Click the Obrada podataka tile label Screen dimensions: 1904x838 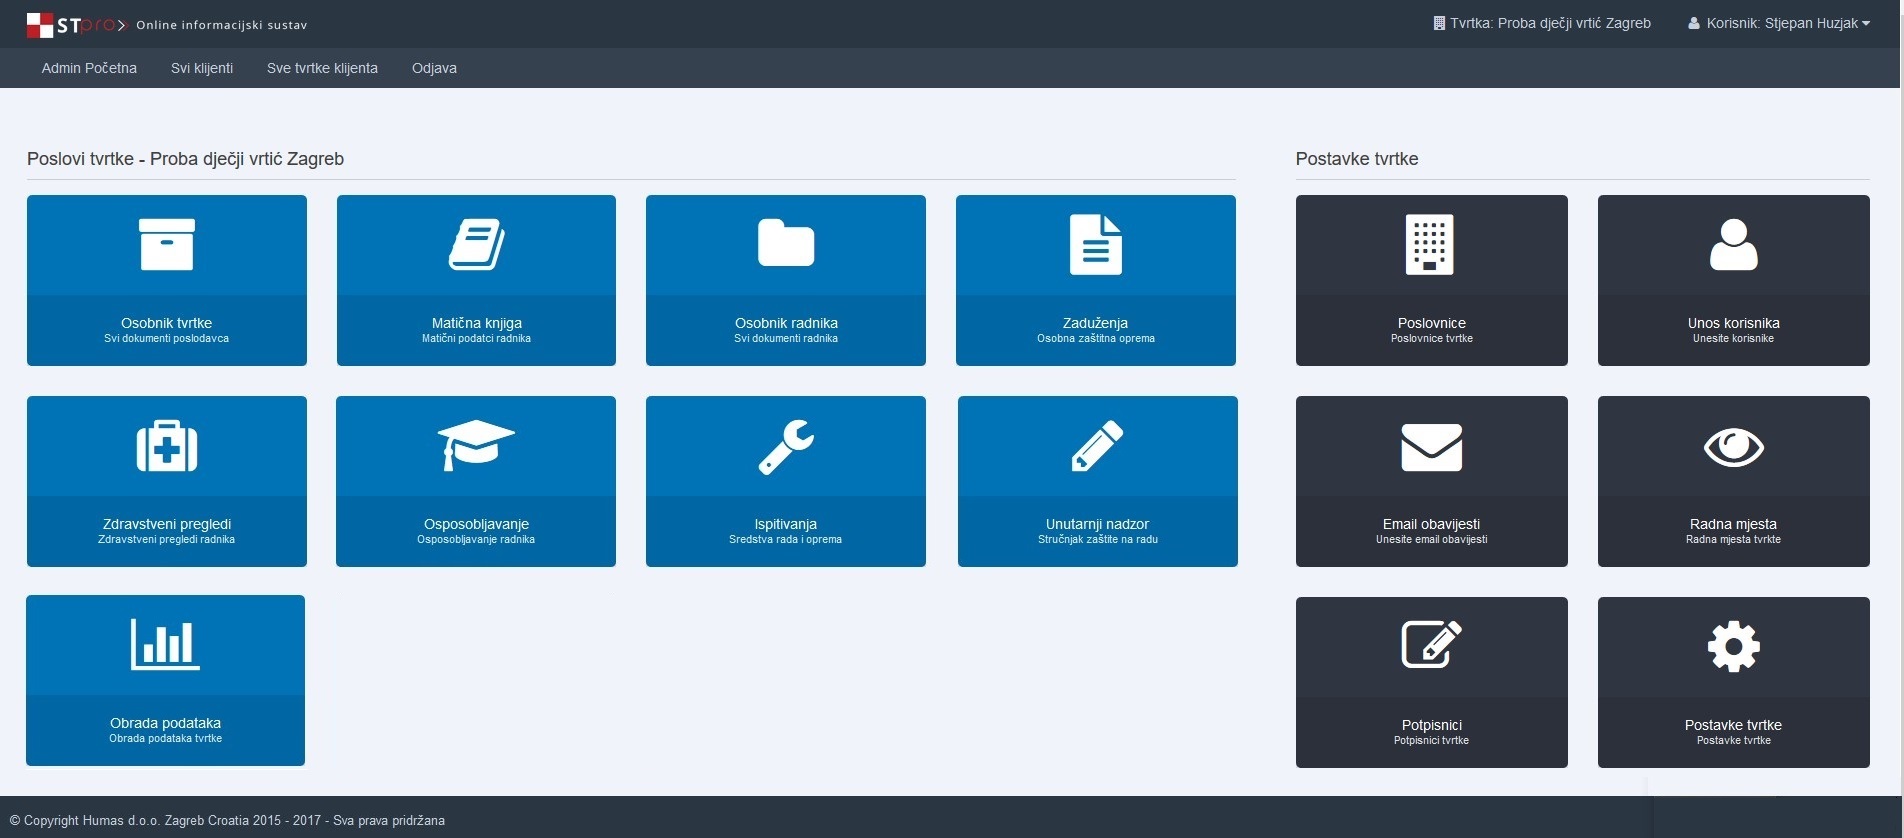tap(166, 723)
